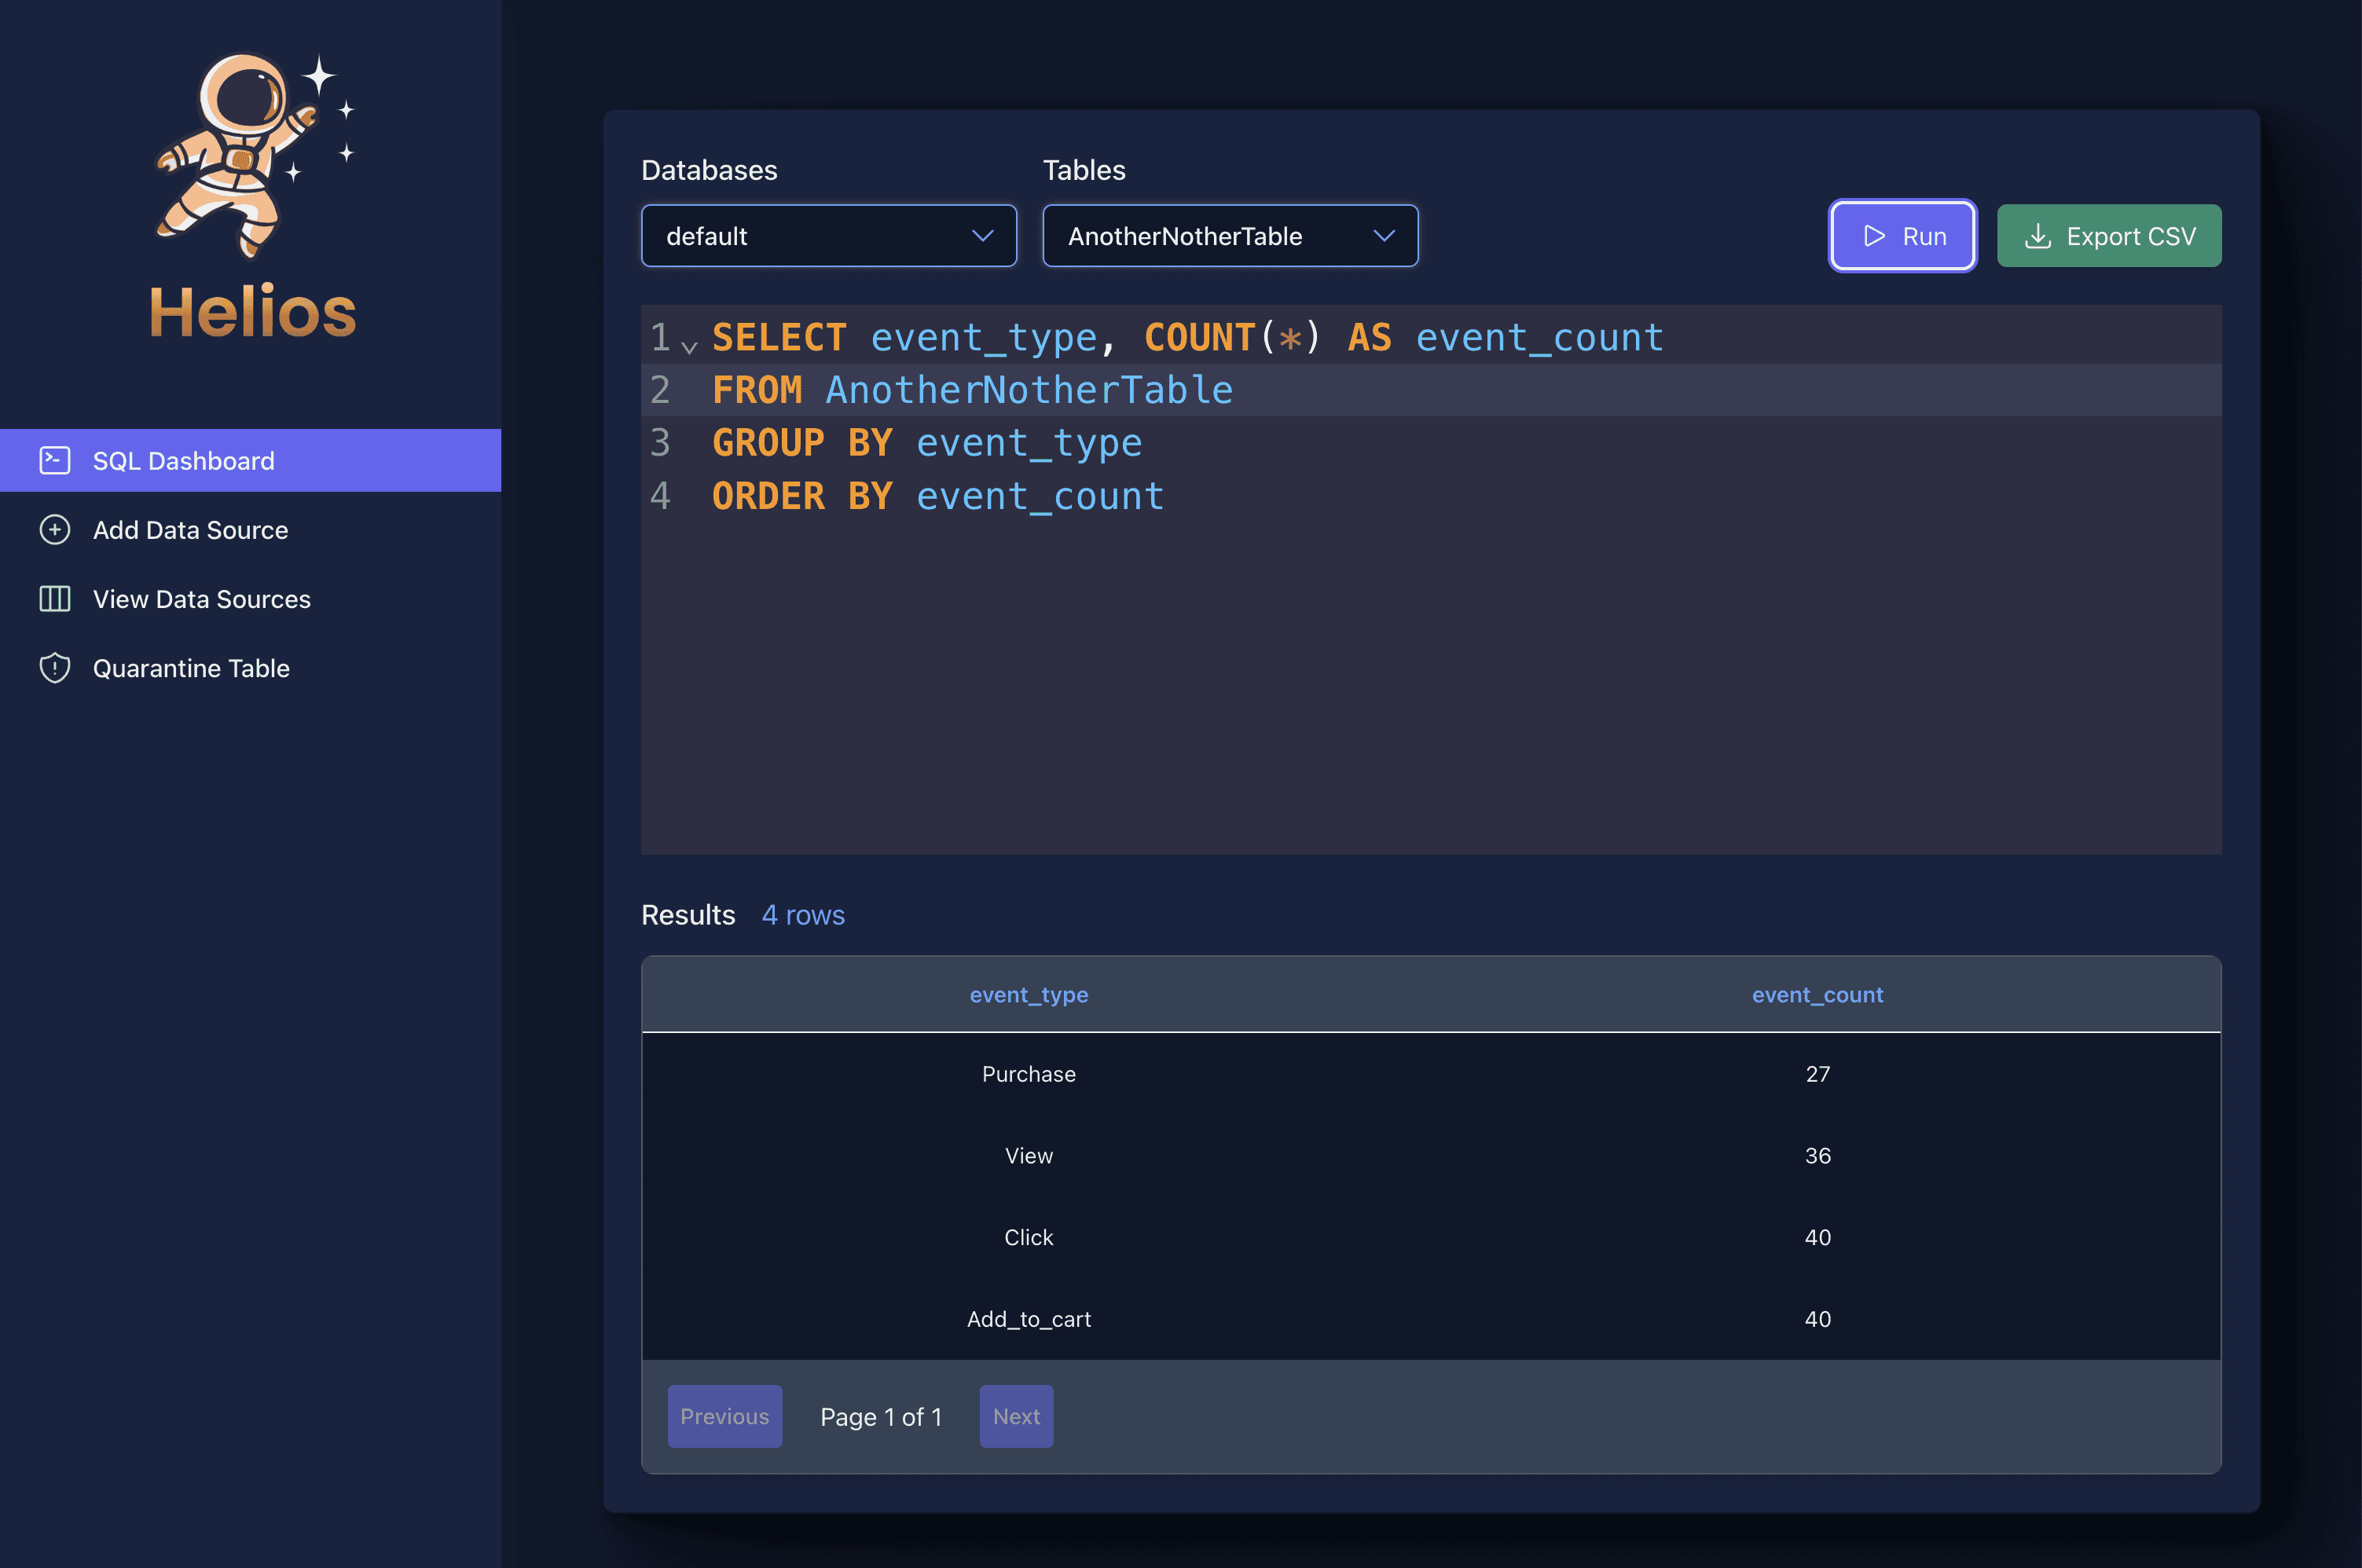This screenshot has width=2362, height=1568.
Task: Open View Data Sources page
Action: 250,598
